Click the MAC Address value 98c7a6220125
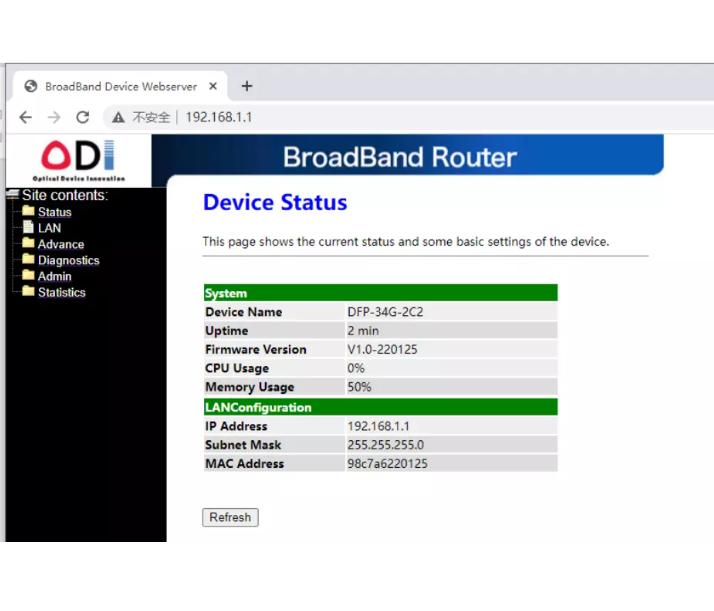Screen dimensions: 714x611 click(x=388, y=463)
